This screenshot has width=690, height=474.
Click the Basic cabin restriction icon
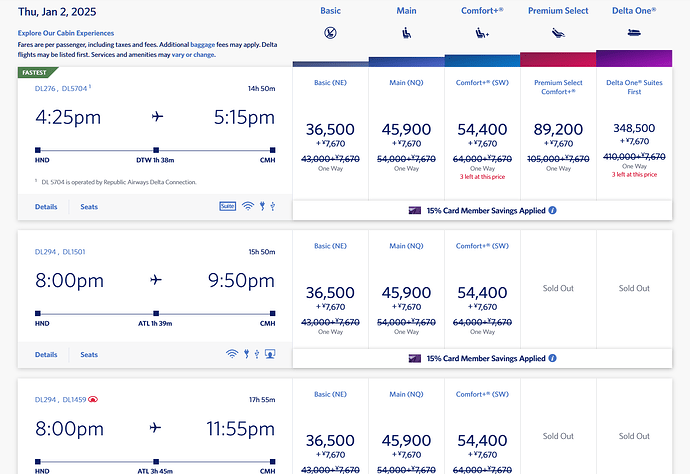tap(330, 32)
